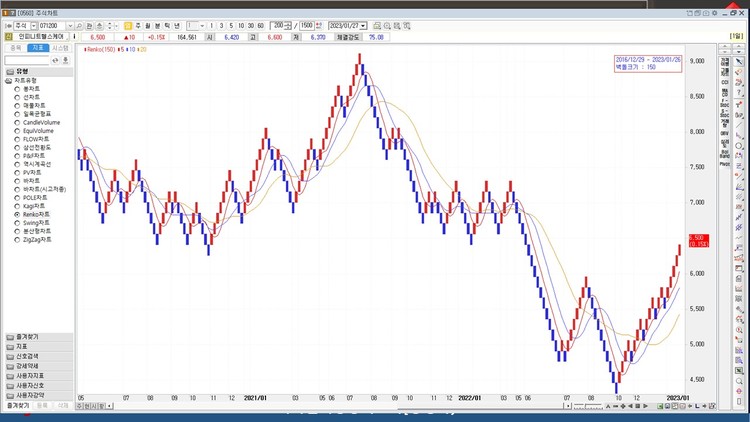Click the arrow pointer tool in right toolbar
The image size is (750, 422).
tap(739, 60)
